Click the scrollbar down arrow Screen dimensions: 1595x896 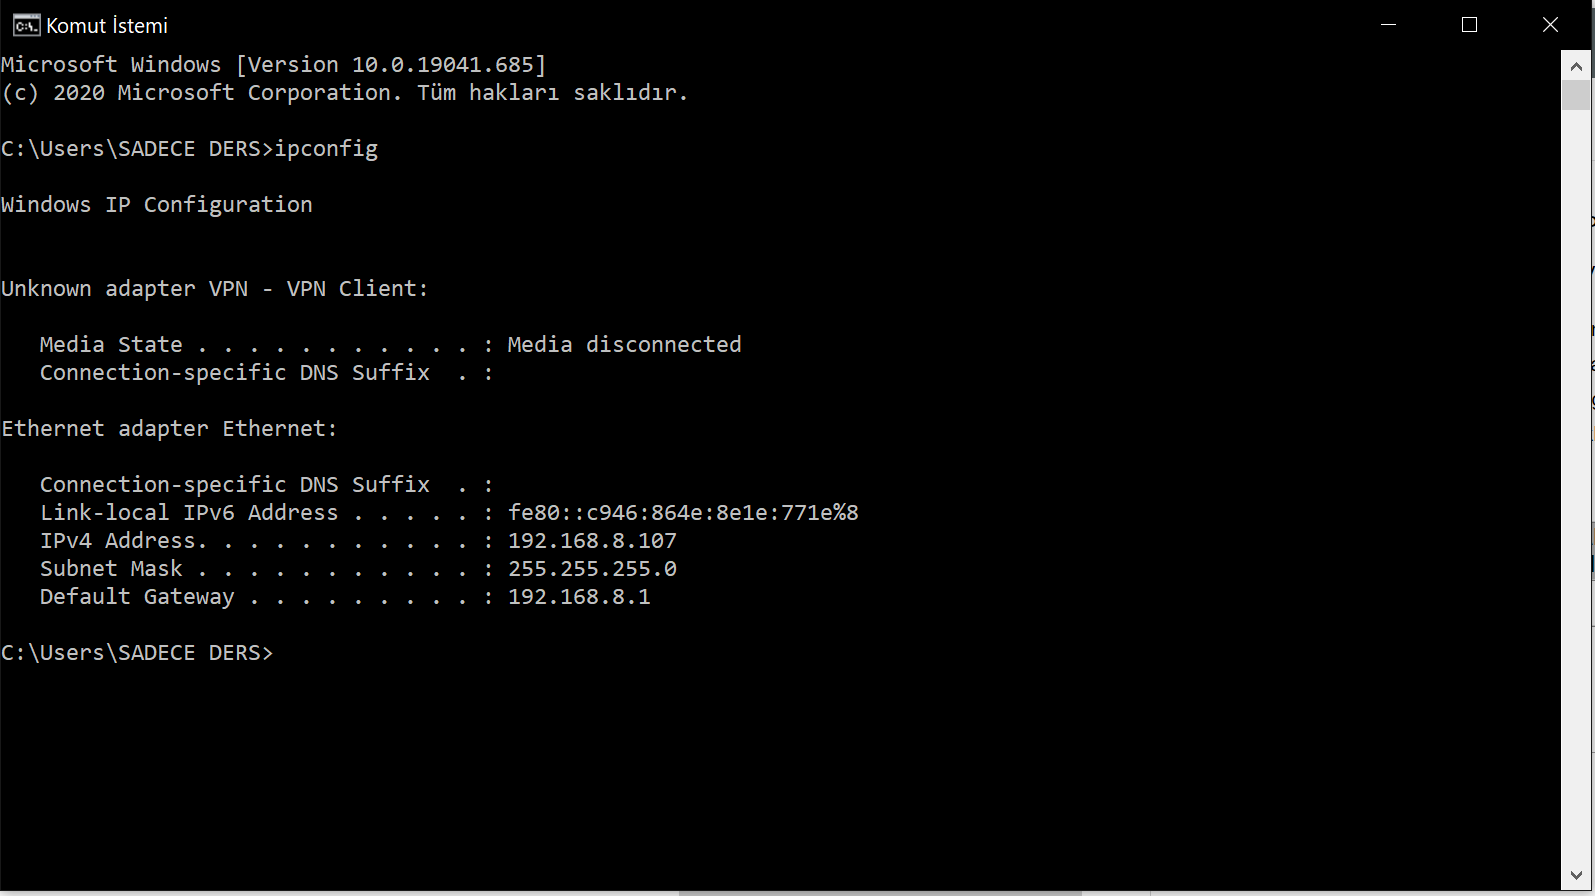pyautogui.click(x=1576, y=876)
